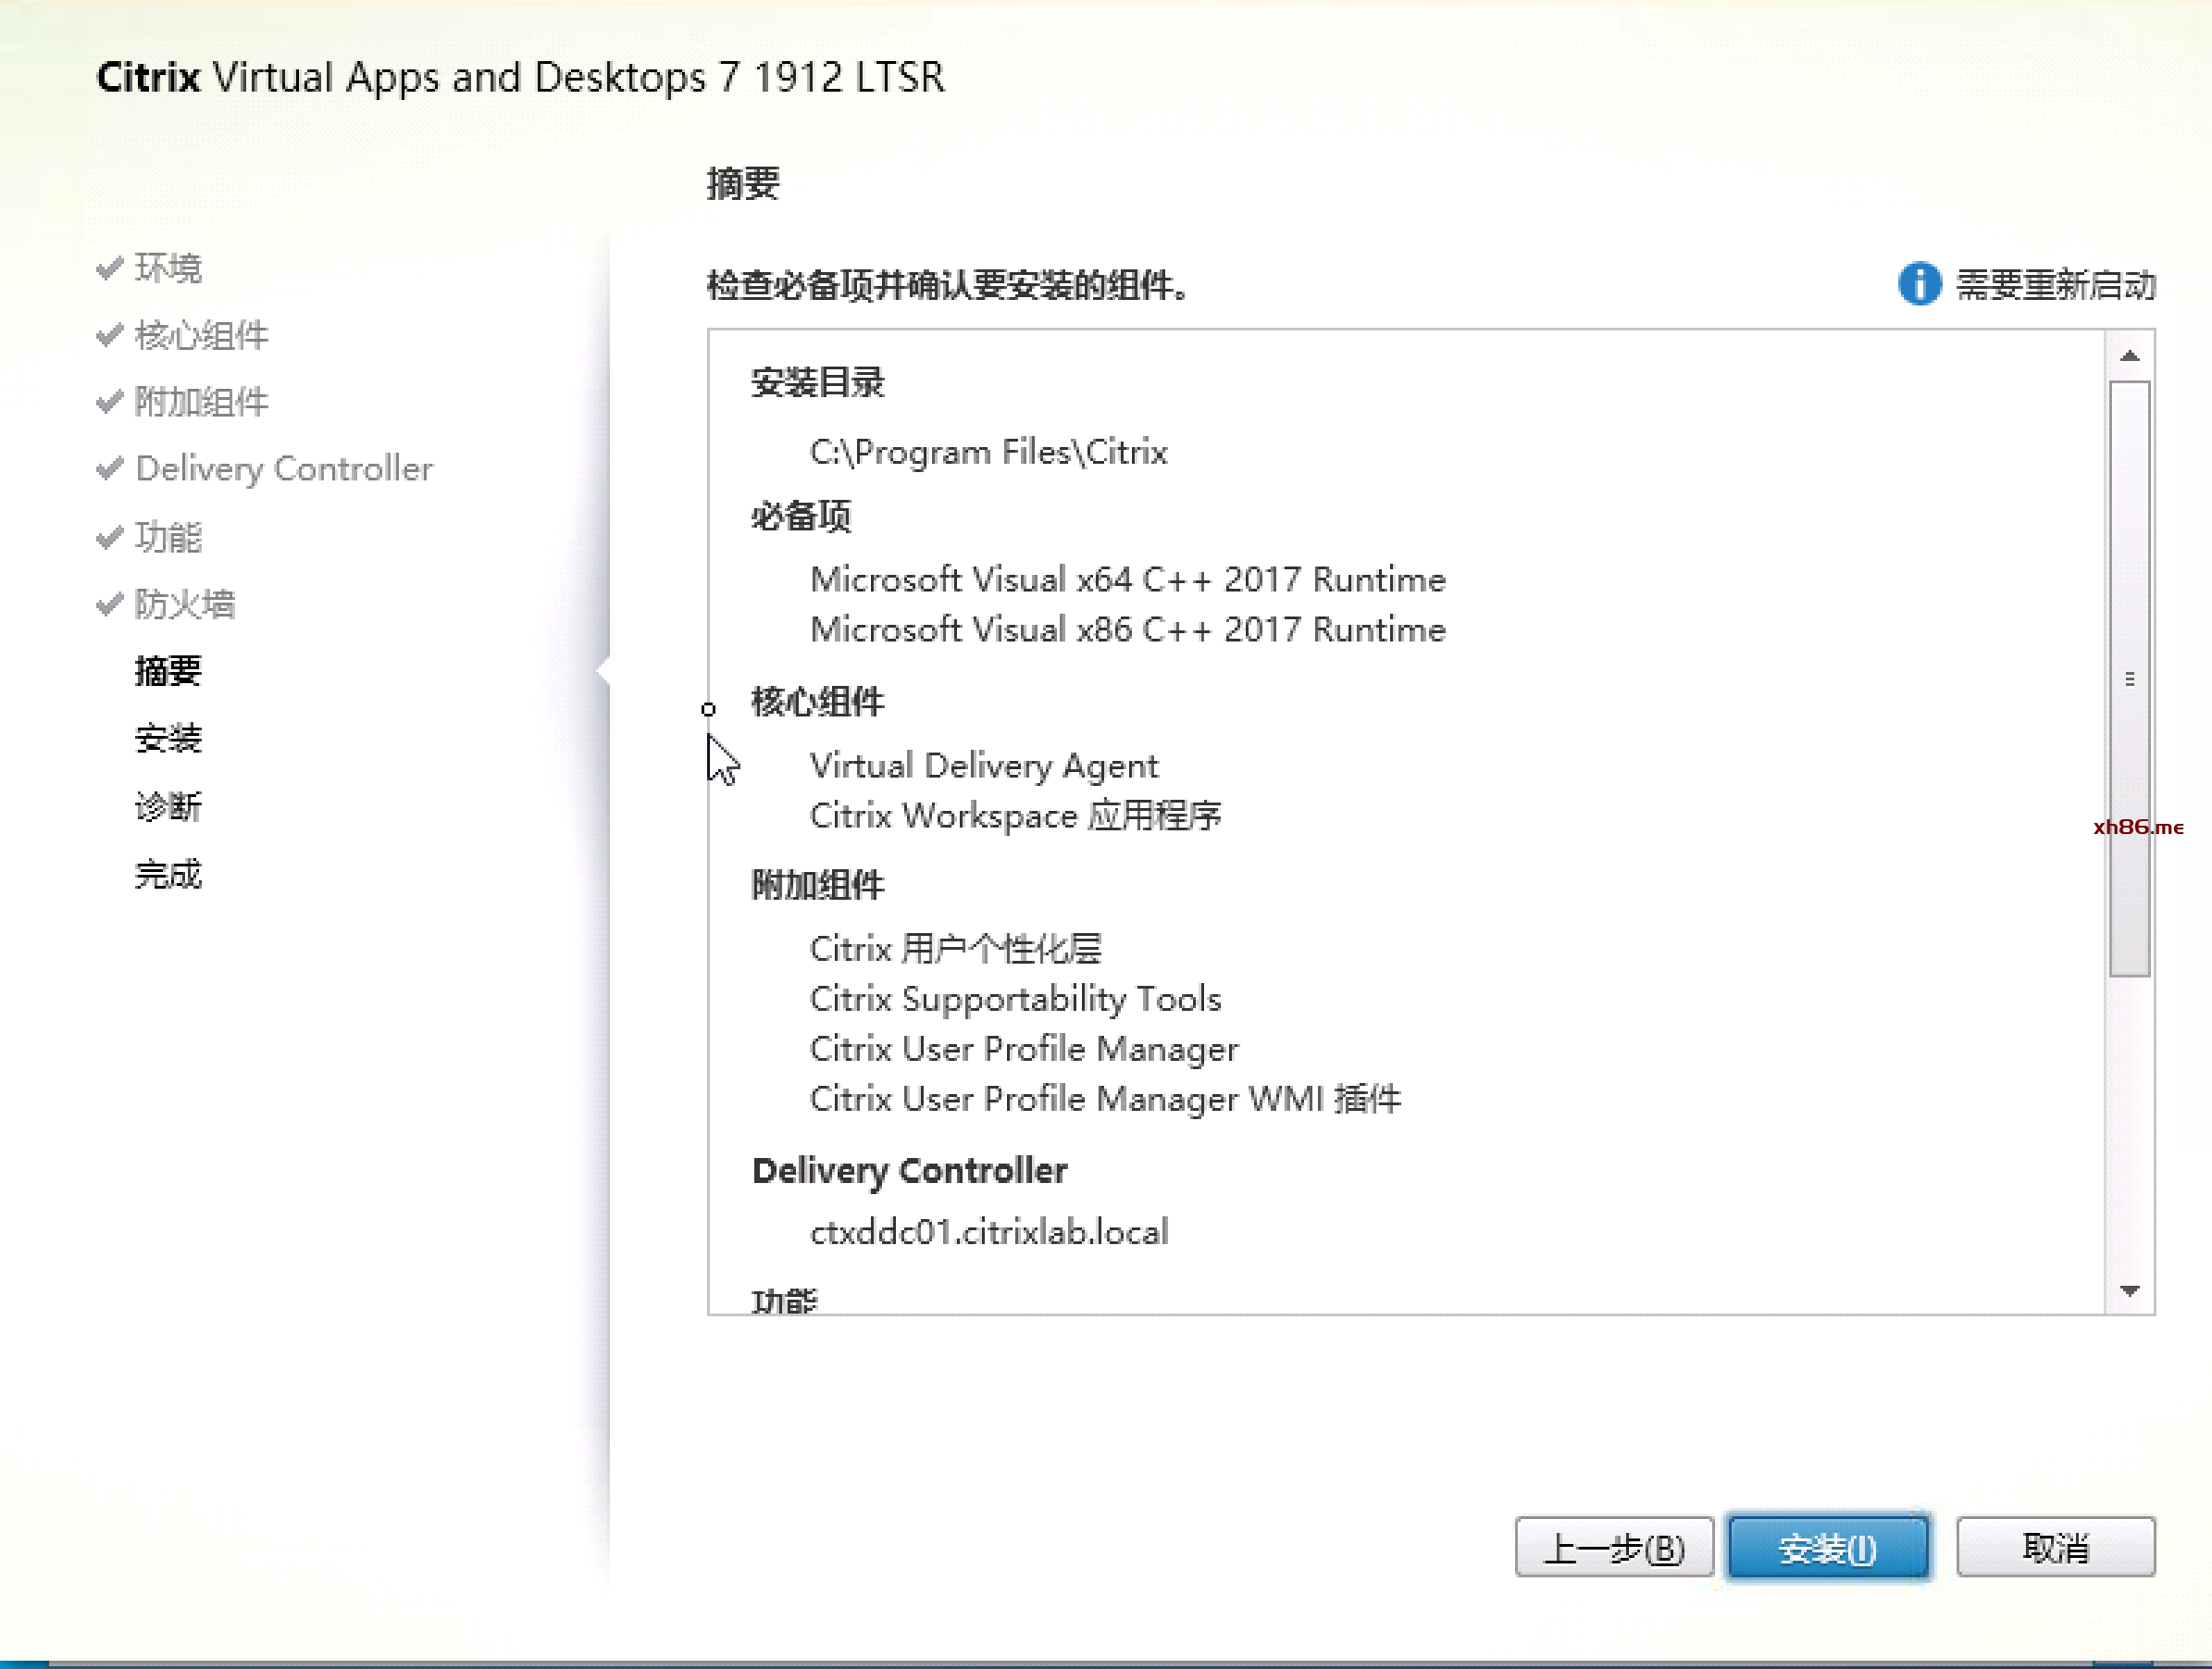Viewport: 2212px width, 1669px height.
Task: Click the ctxddc01.citrixlab.local controller entry
Action: point(988,1231)
